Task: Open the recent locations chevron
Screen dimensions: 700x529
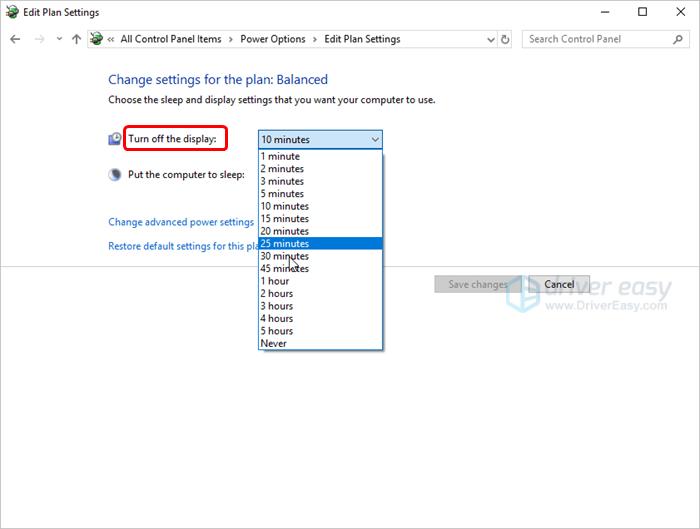Action: point(59,39)
